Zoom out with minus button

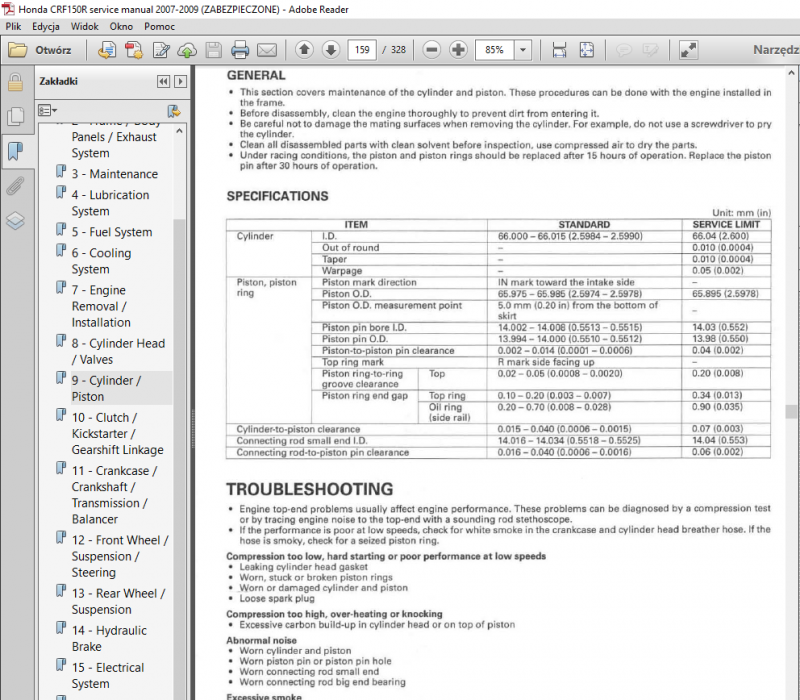pos(432,50)
